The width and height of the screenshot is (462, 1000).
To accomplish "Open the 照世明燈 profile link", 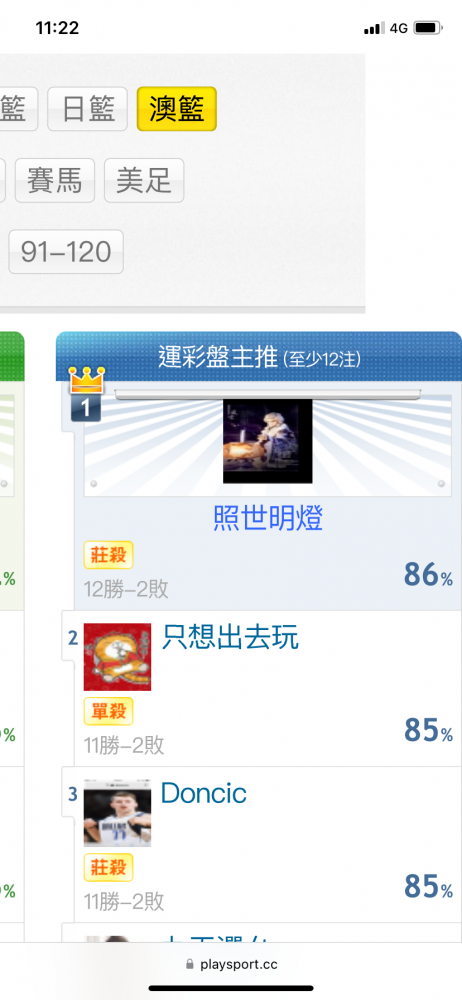I will pyautogui.click(x=268, y=519).
